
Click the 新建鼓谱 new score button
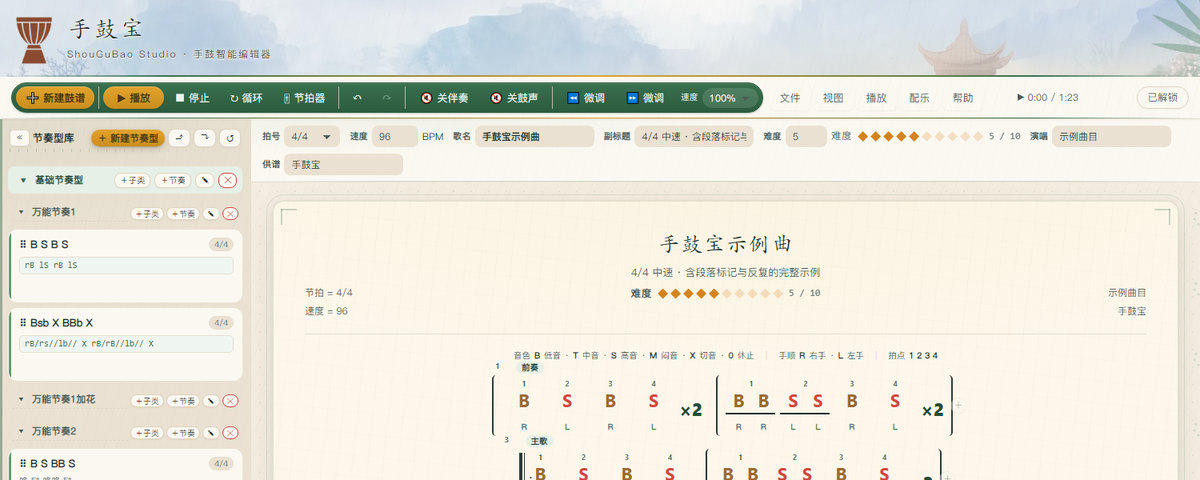[x=56, y=98]
